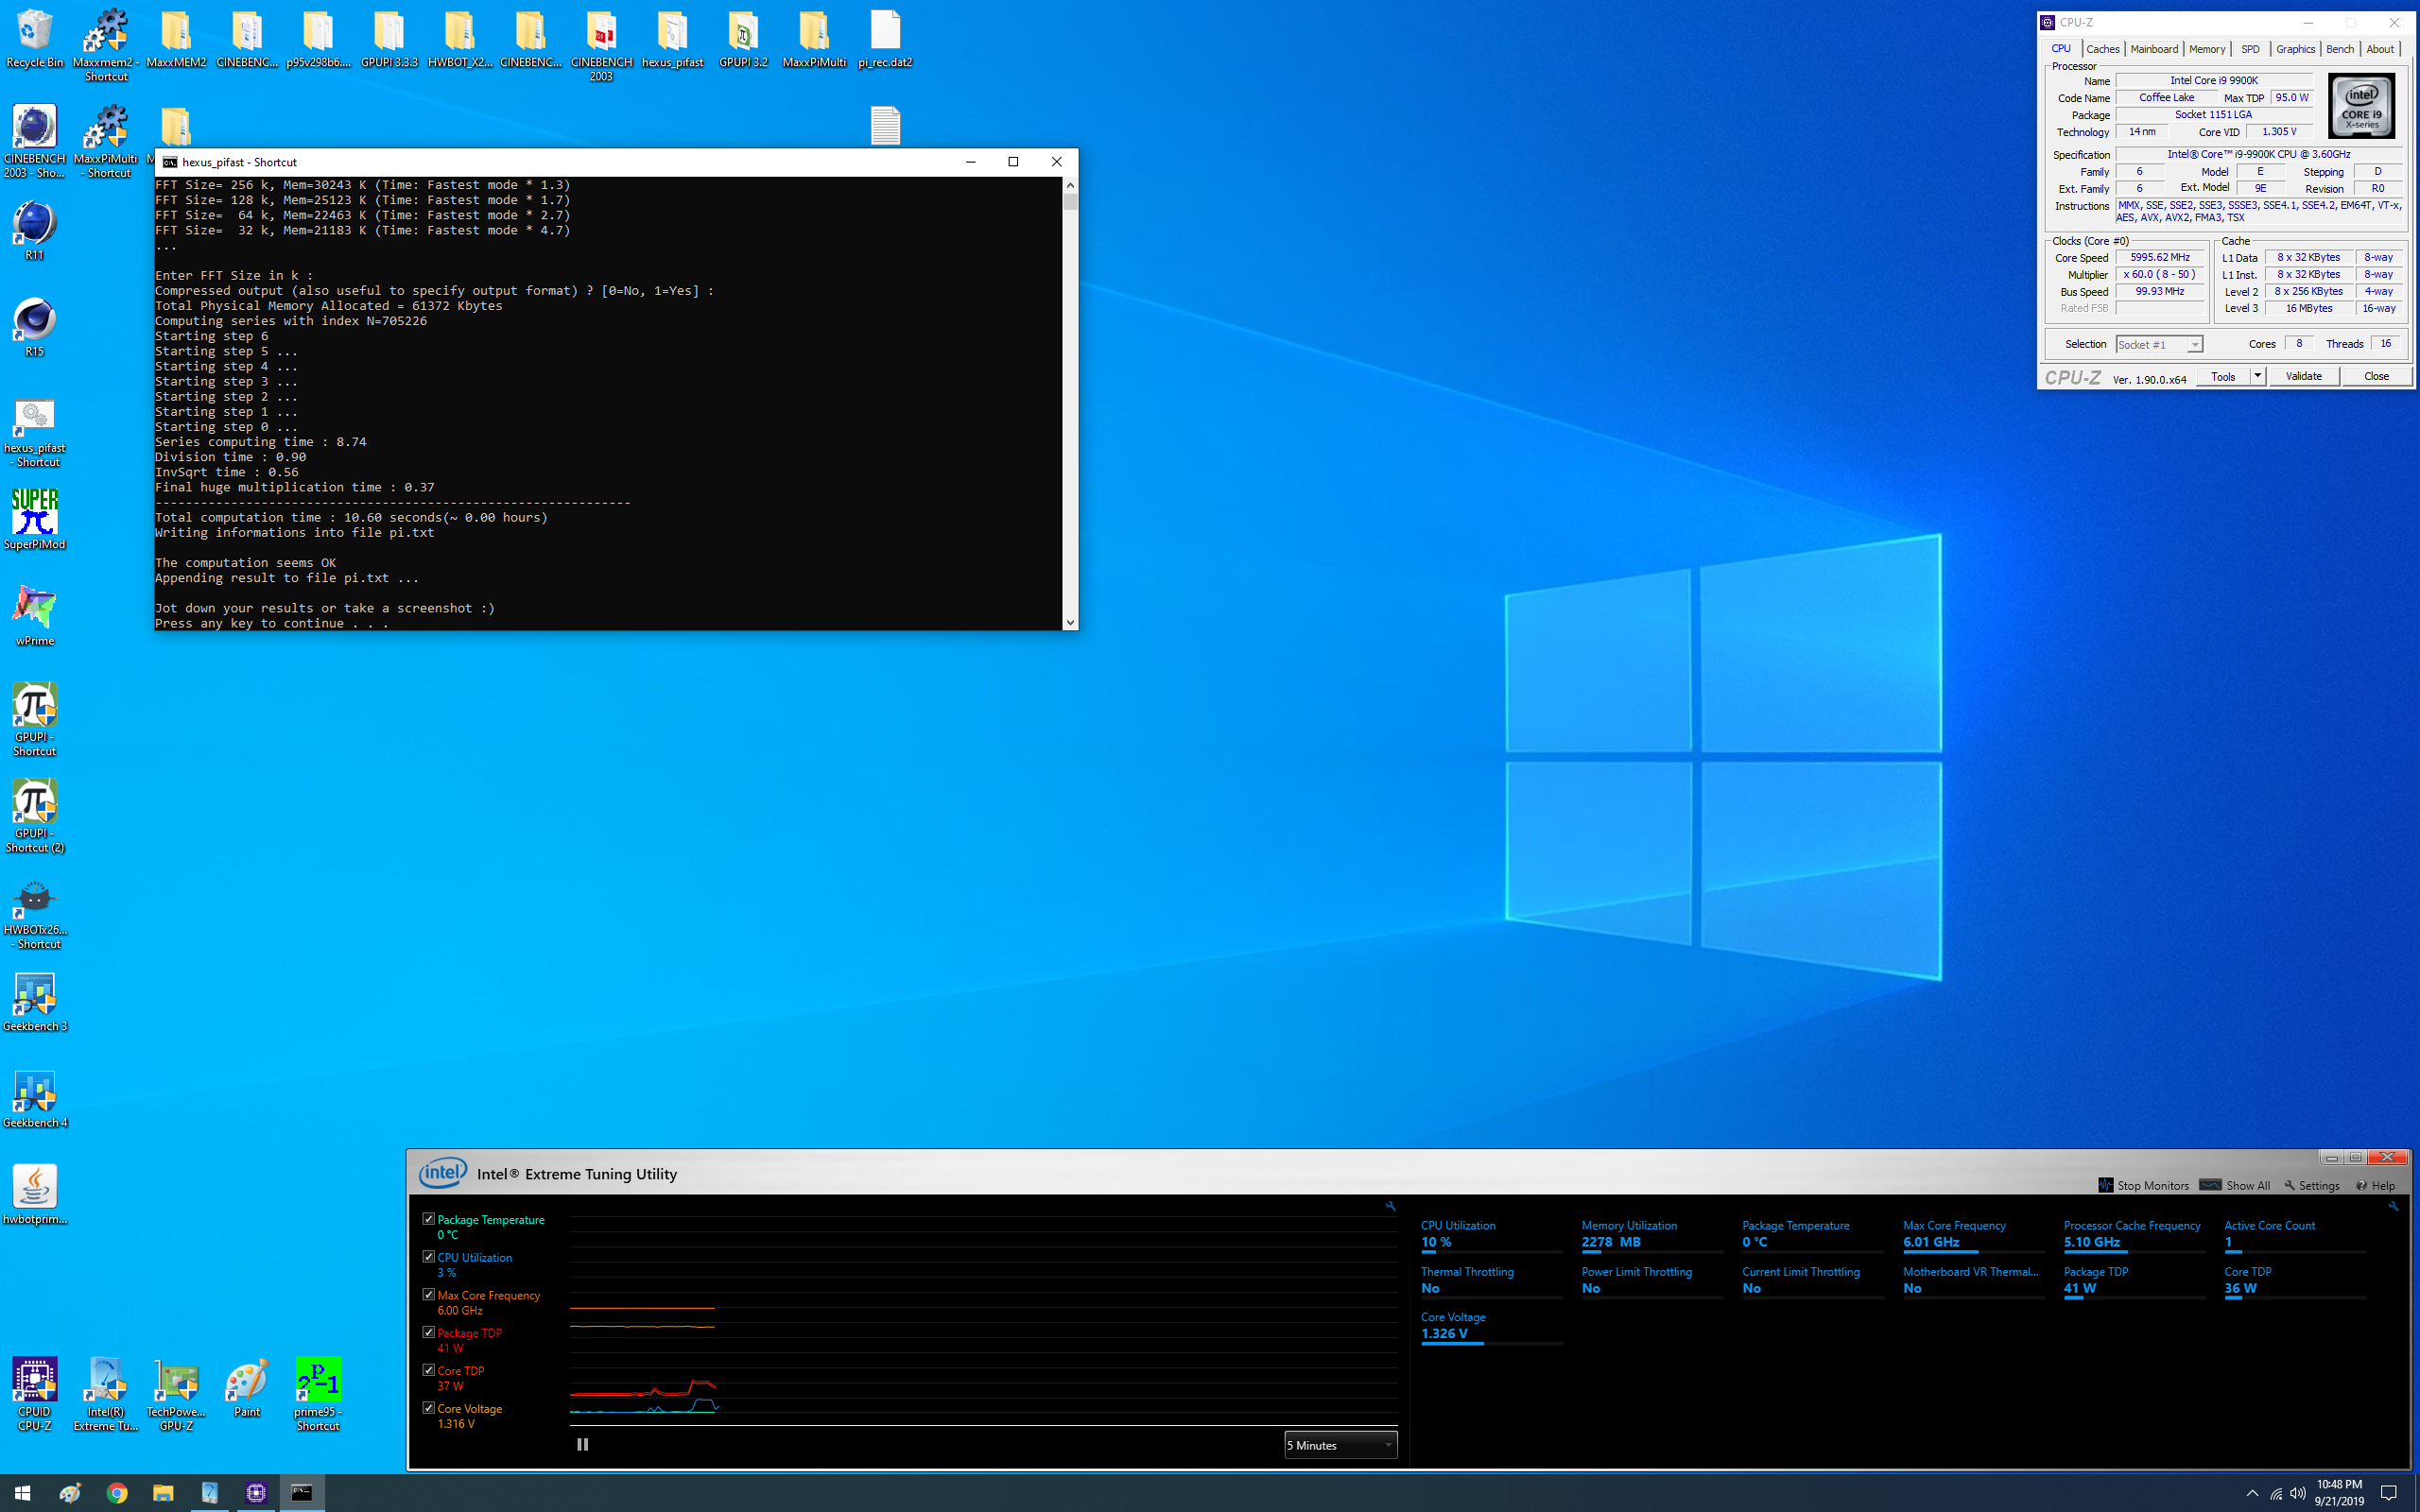Toggle the Core TDP checkbox
Screen dimensions: 2420x1512
[x=429, y=1370]
